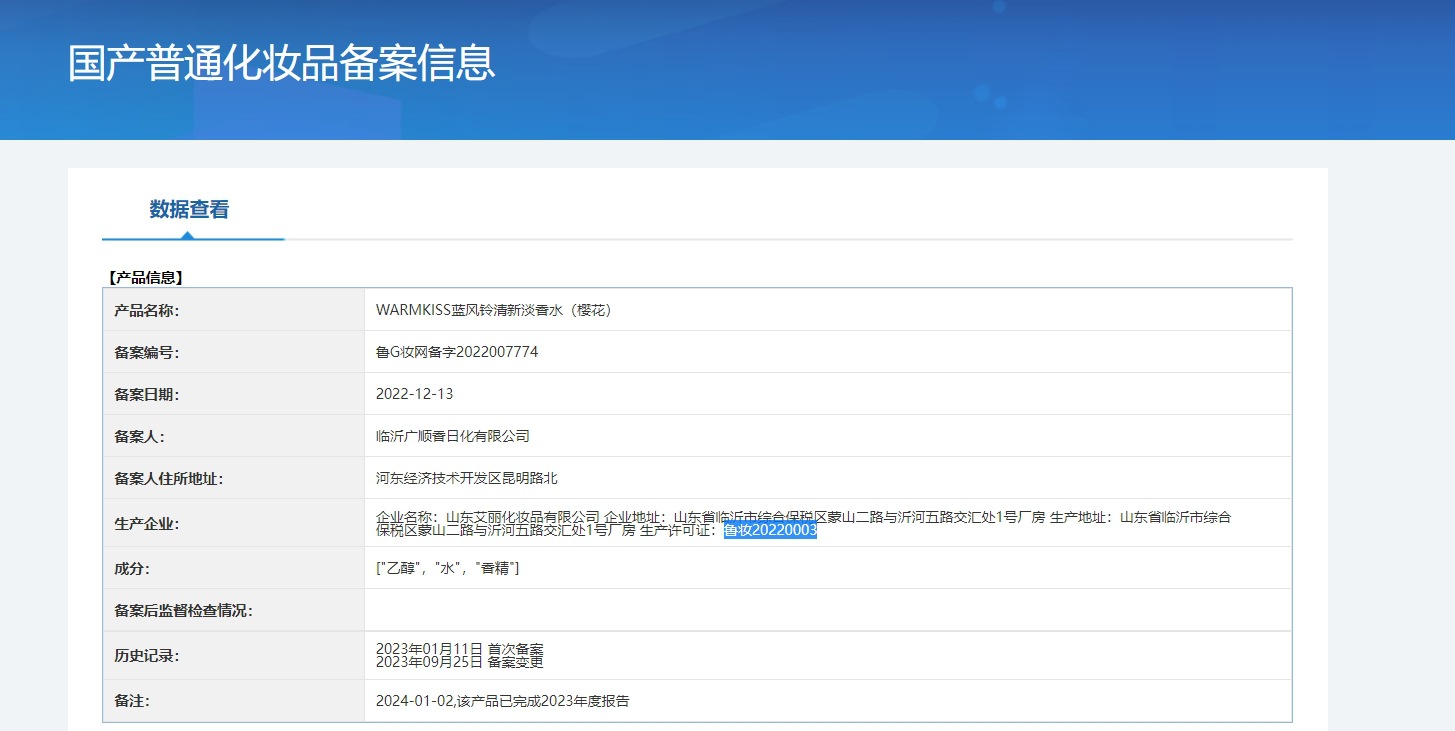The image size is (1455, 731).
Task: Click highlighted license number 鲁妆20220003
Action: pos(770,531)
